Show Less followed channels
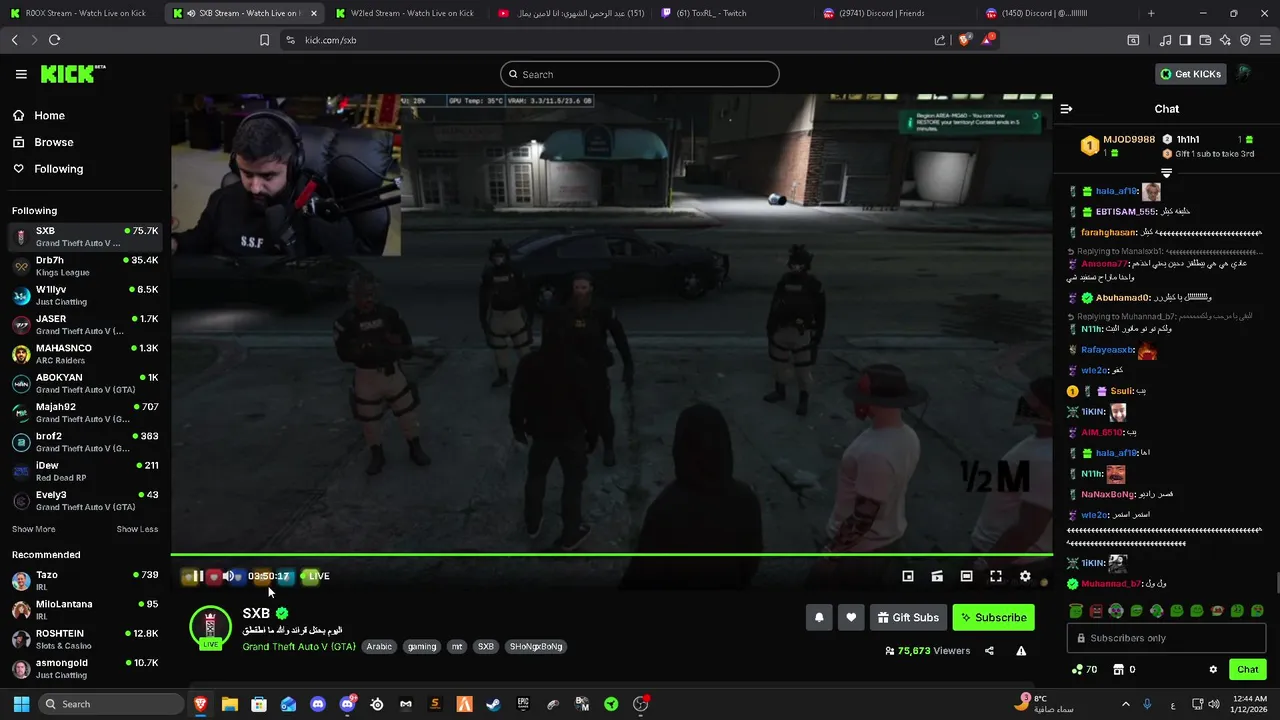1280x720 pixels. 137,529
